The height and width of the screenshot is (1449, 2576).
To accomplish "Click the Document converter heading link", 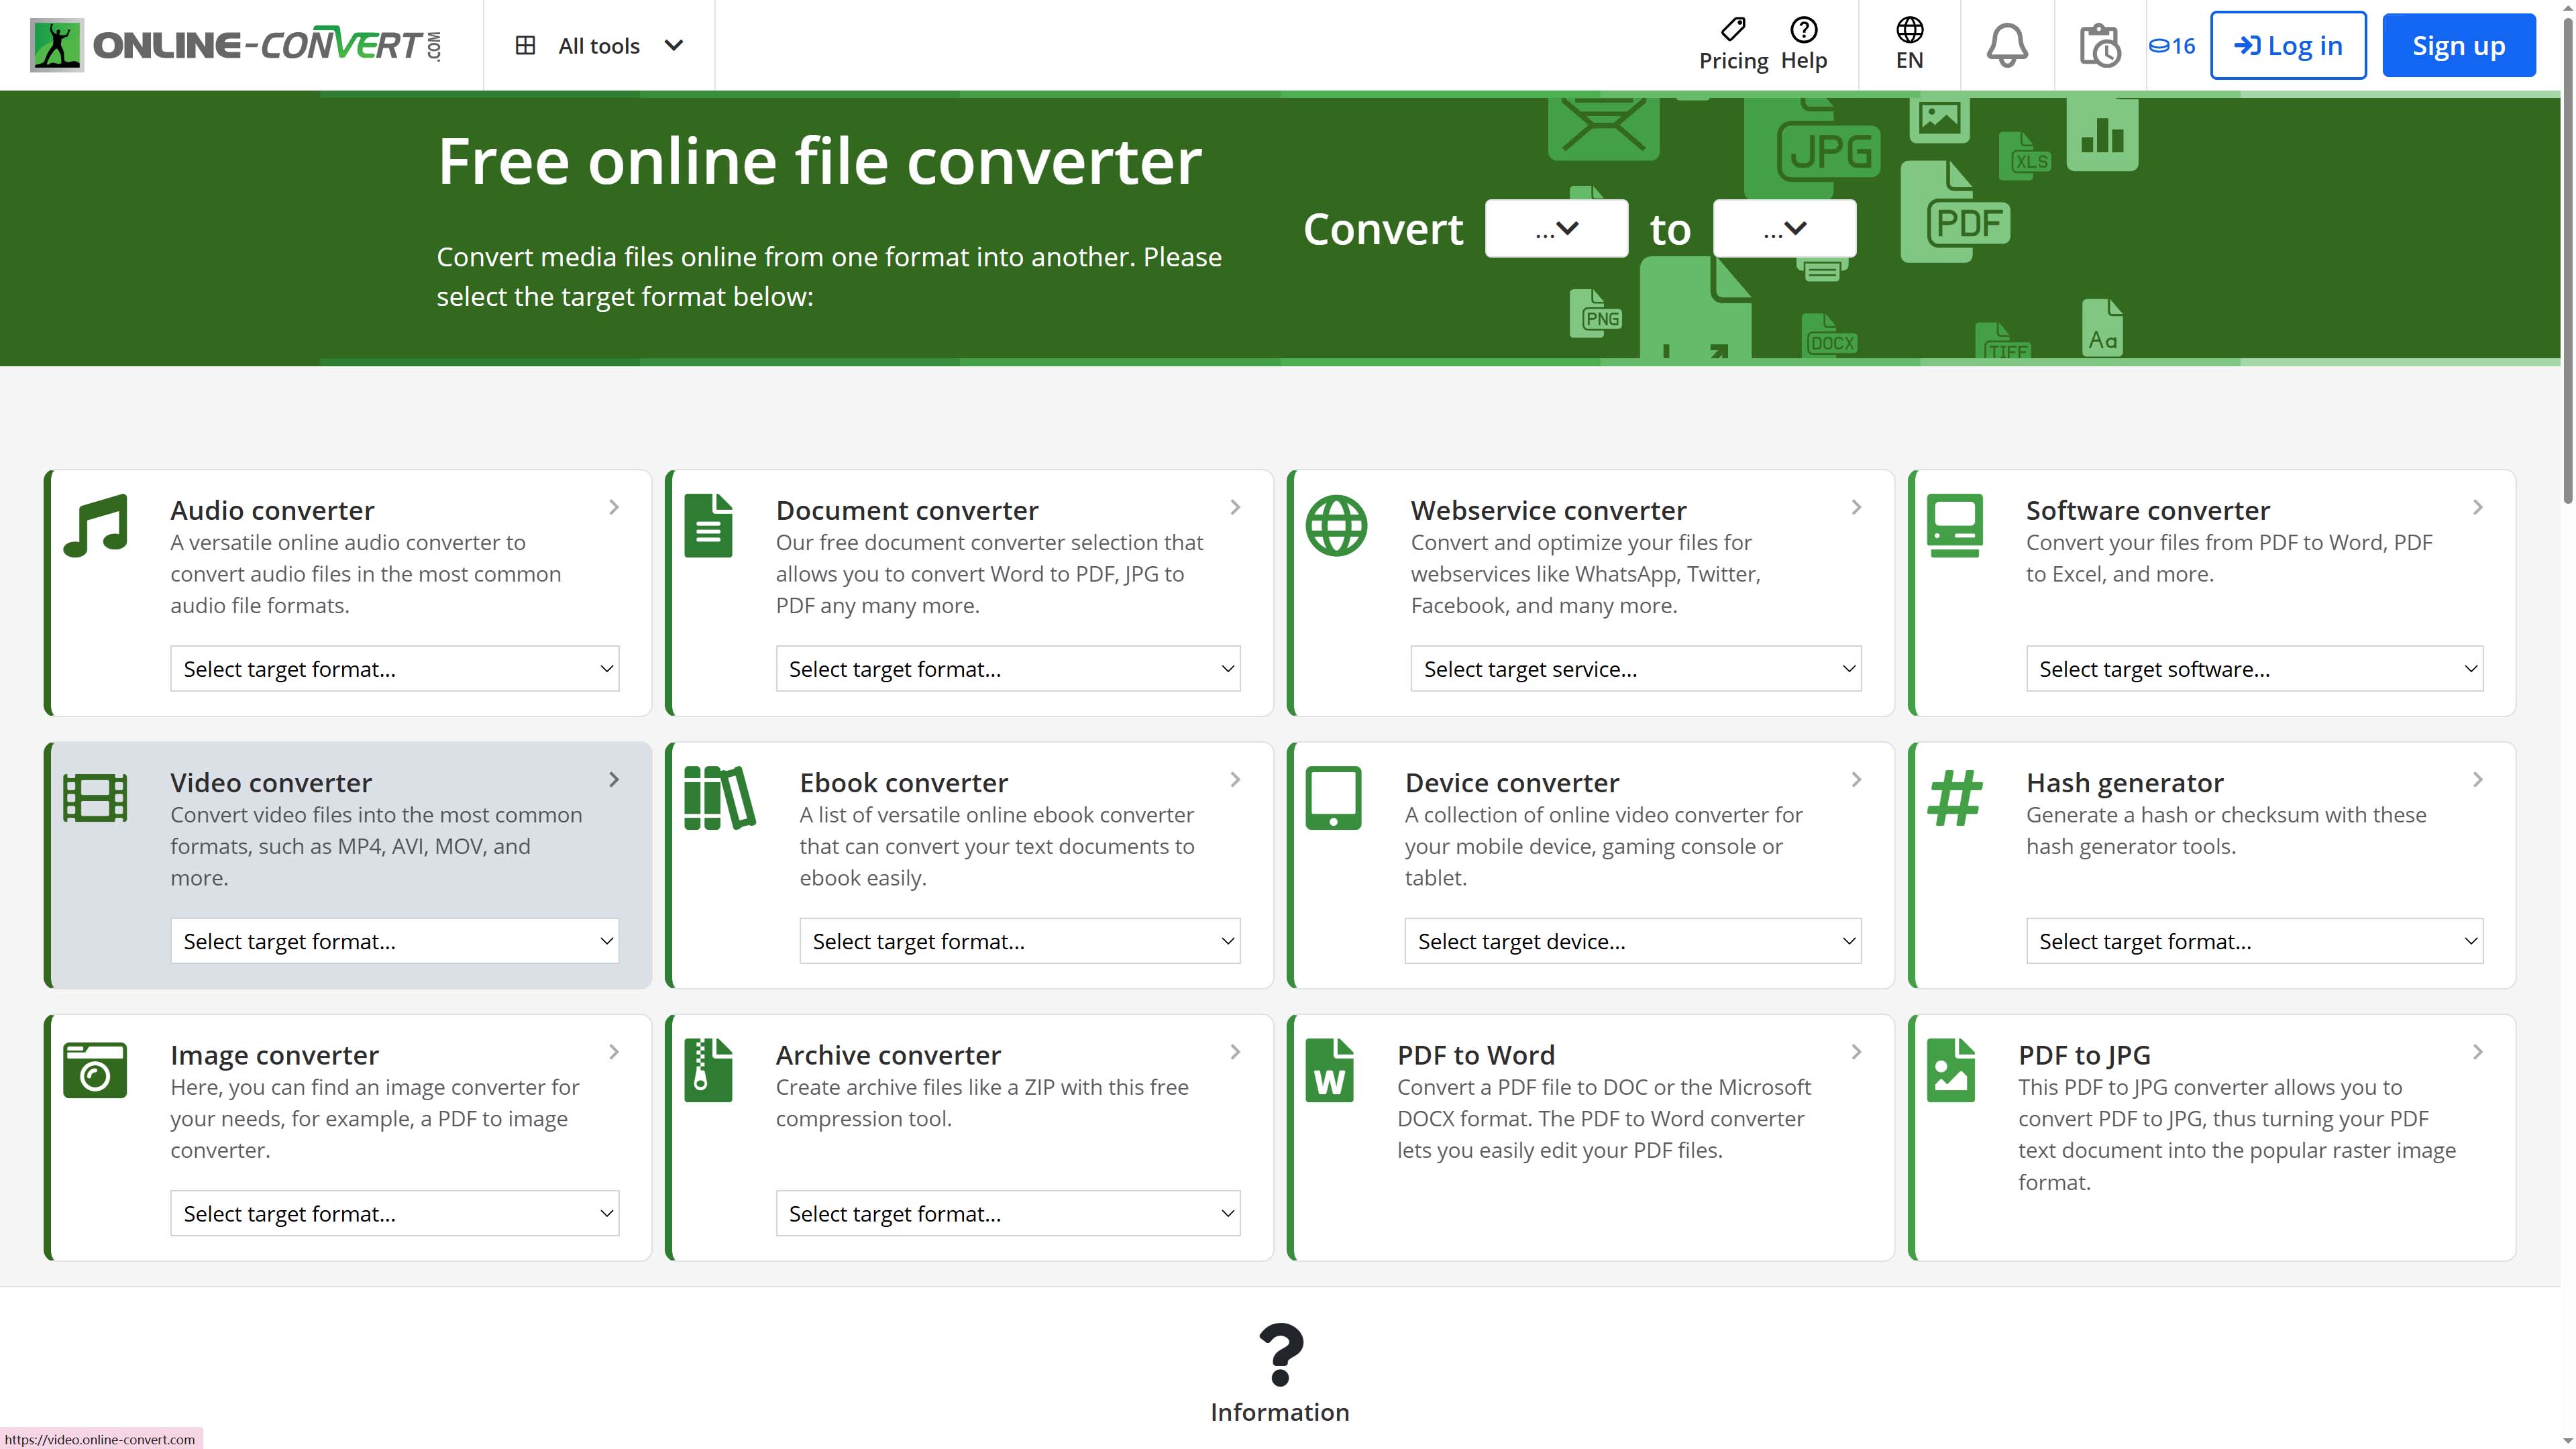I will click(x=907, y=510).
